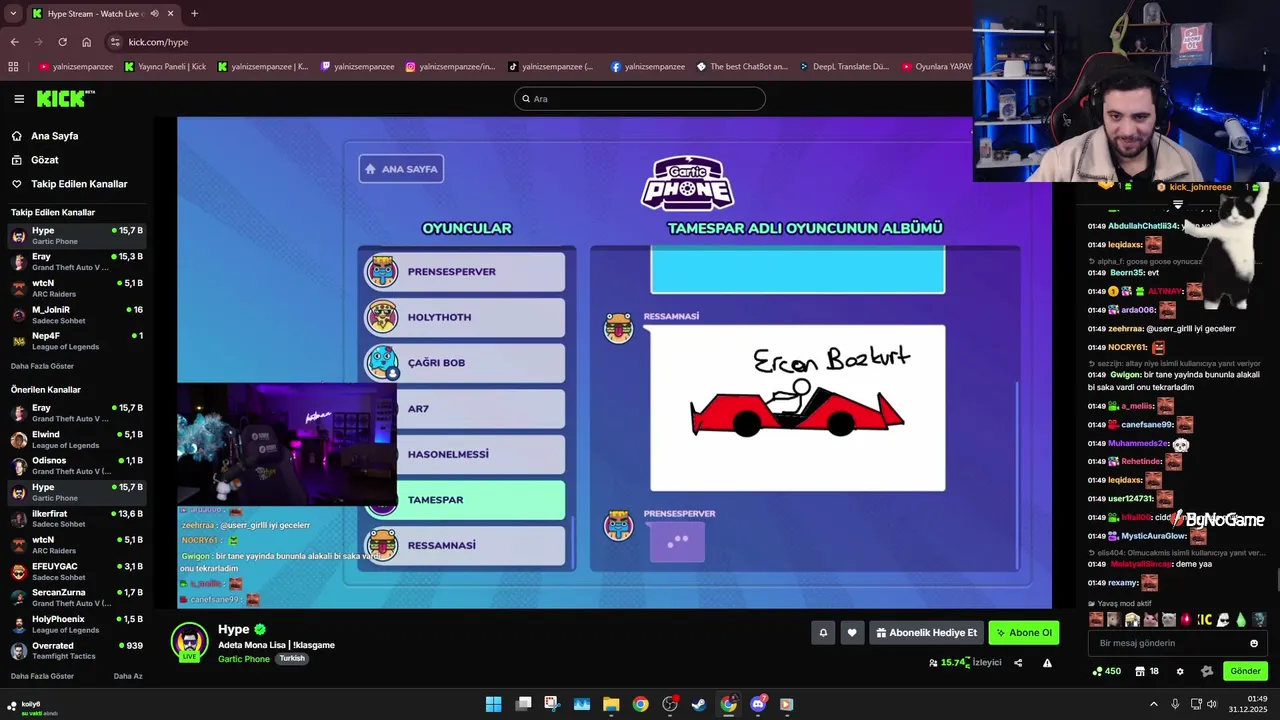Select PRENSESPERVER in the players list
Screen dimensions: 1280x720
click(465, 272)
